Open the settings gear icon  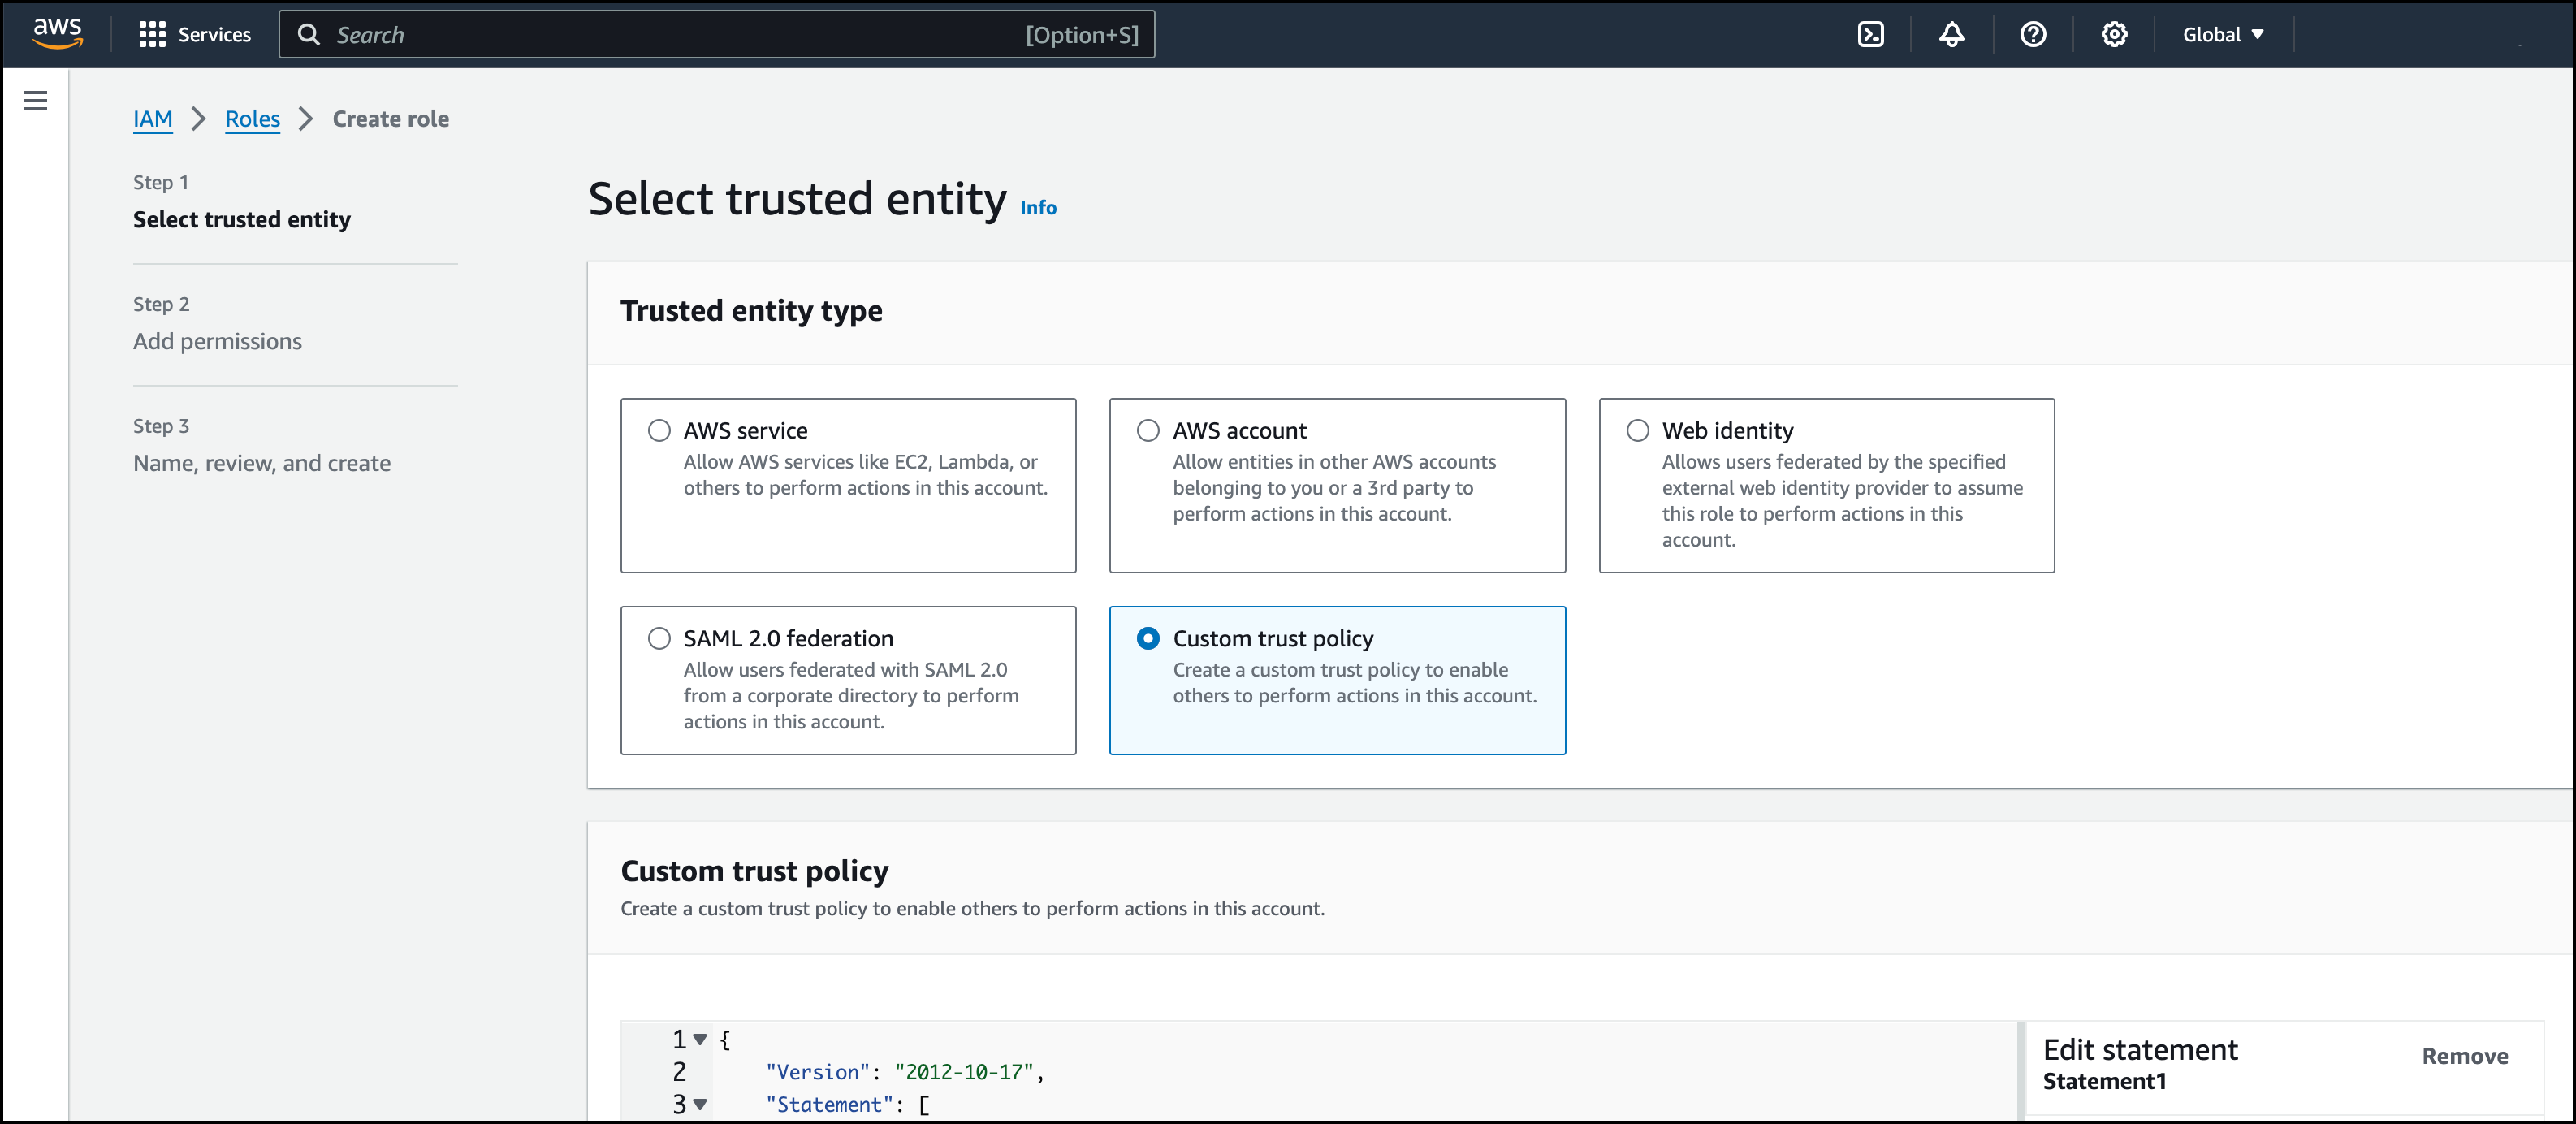pyautogui.click(x=2113, y=35)
